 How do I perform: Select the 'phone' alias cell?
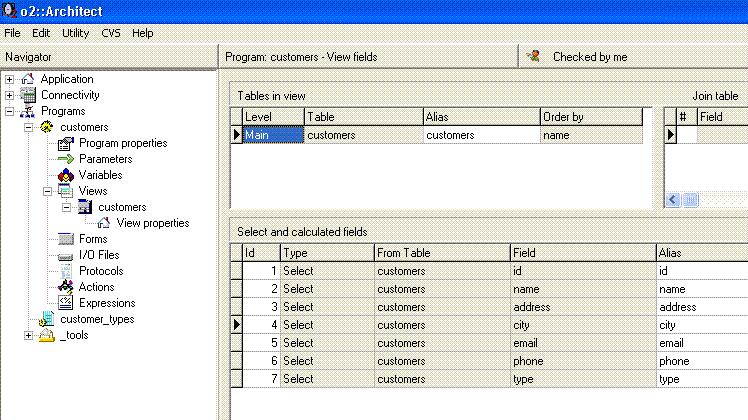pyautogui.click(x=702, y=361)
